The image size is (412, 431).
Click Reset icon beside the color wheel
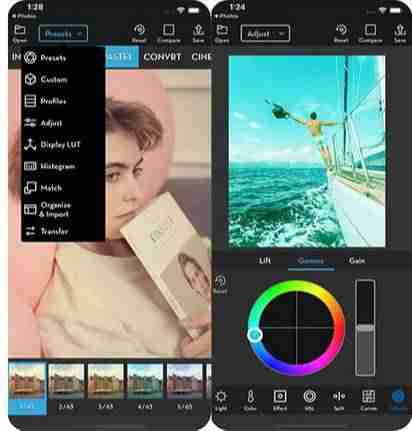click(x=220, y=284)
